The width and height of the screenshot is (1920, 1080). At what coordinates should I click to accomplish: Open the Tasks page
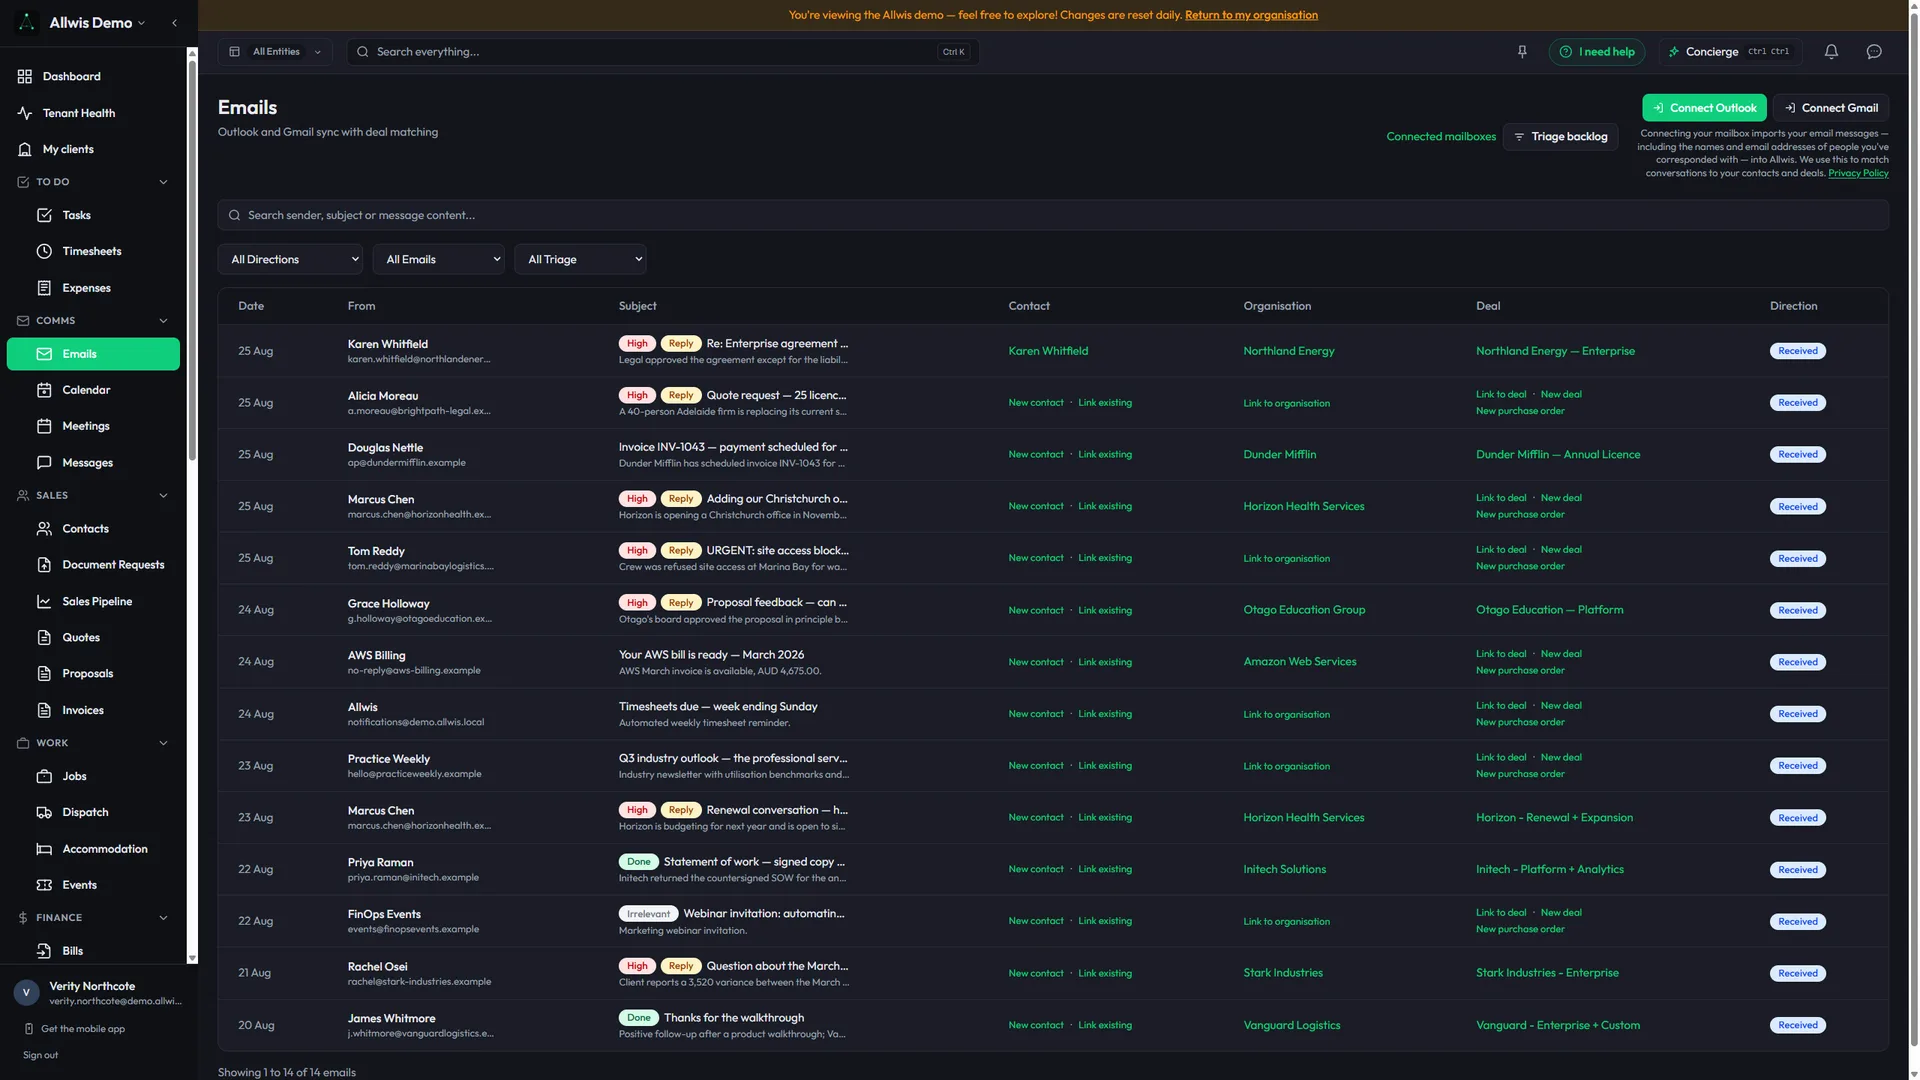point(93,215)
